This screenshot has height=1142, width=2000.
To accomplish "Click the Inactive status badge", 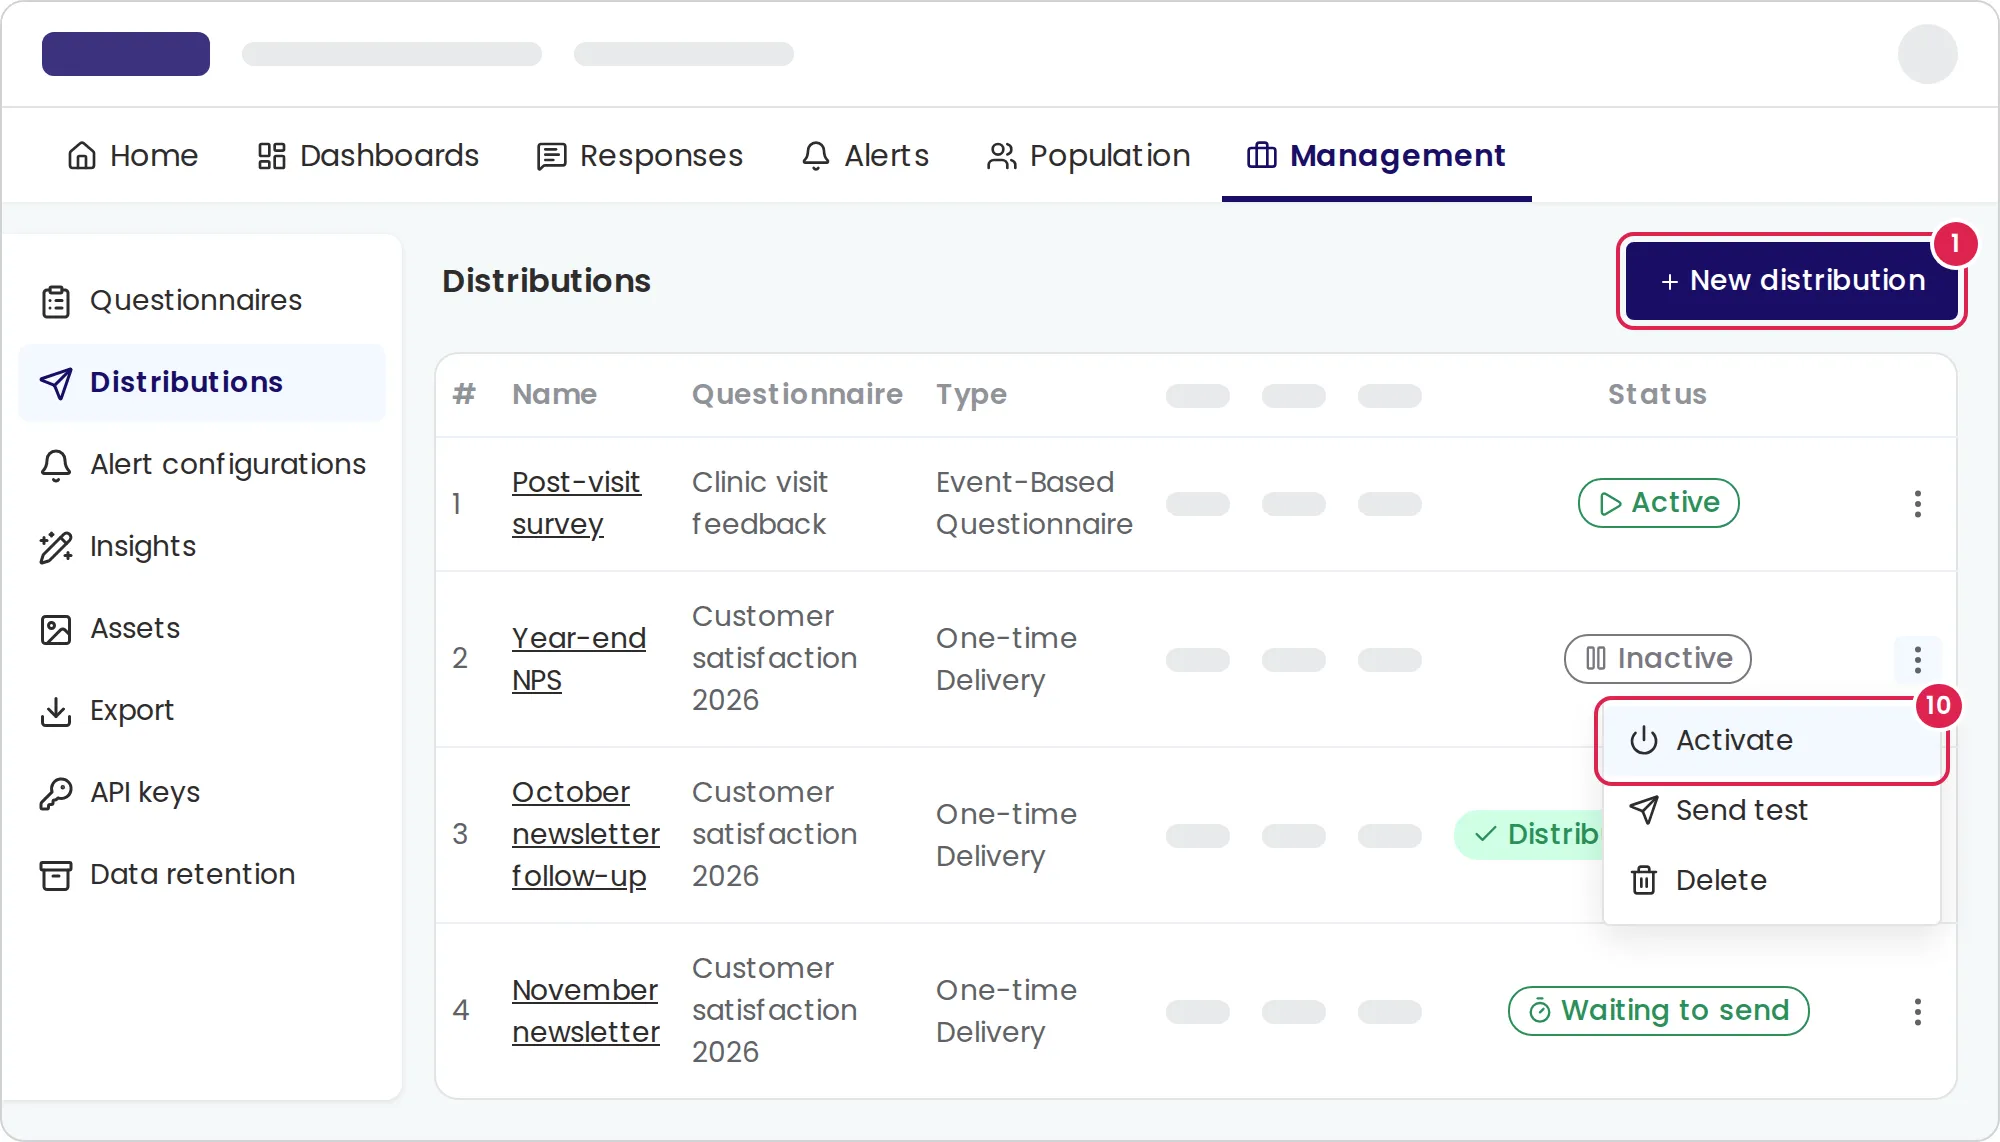I will [x=1657, y=659].
